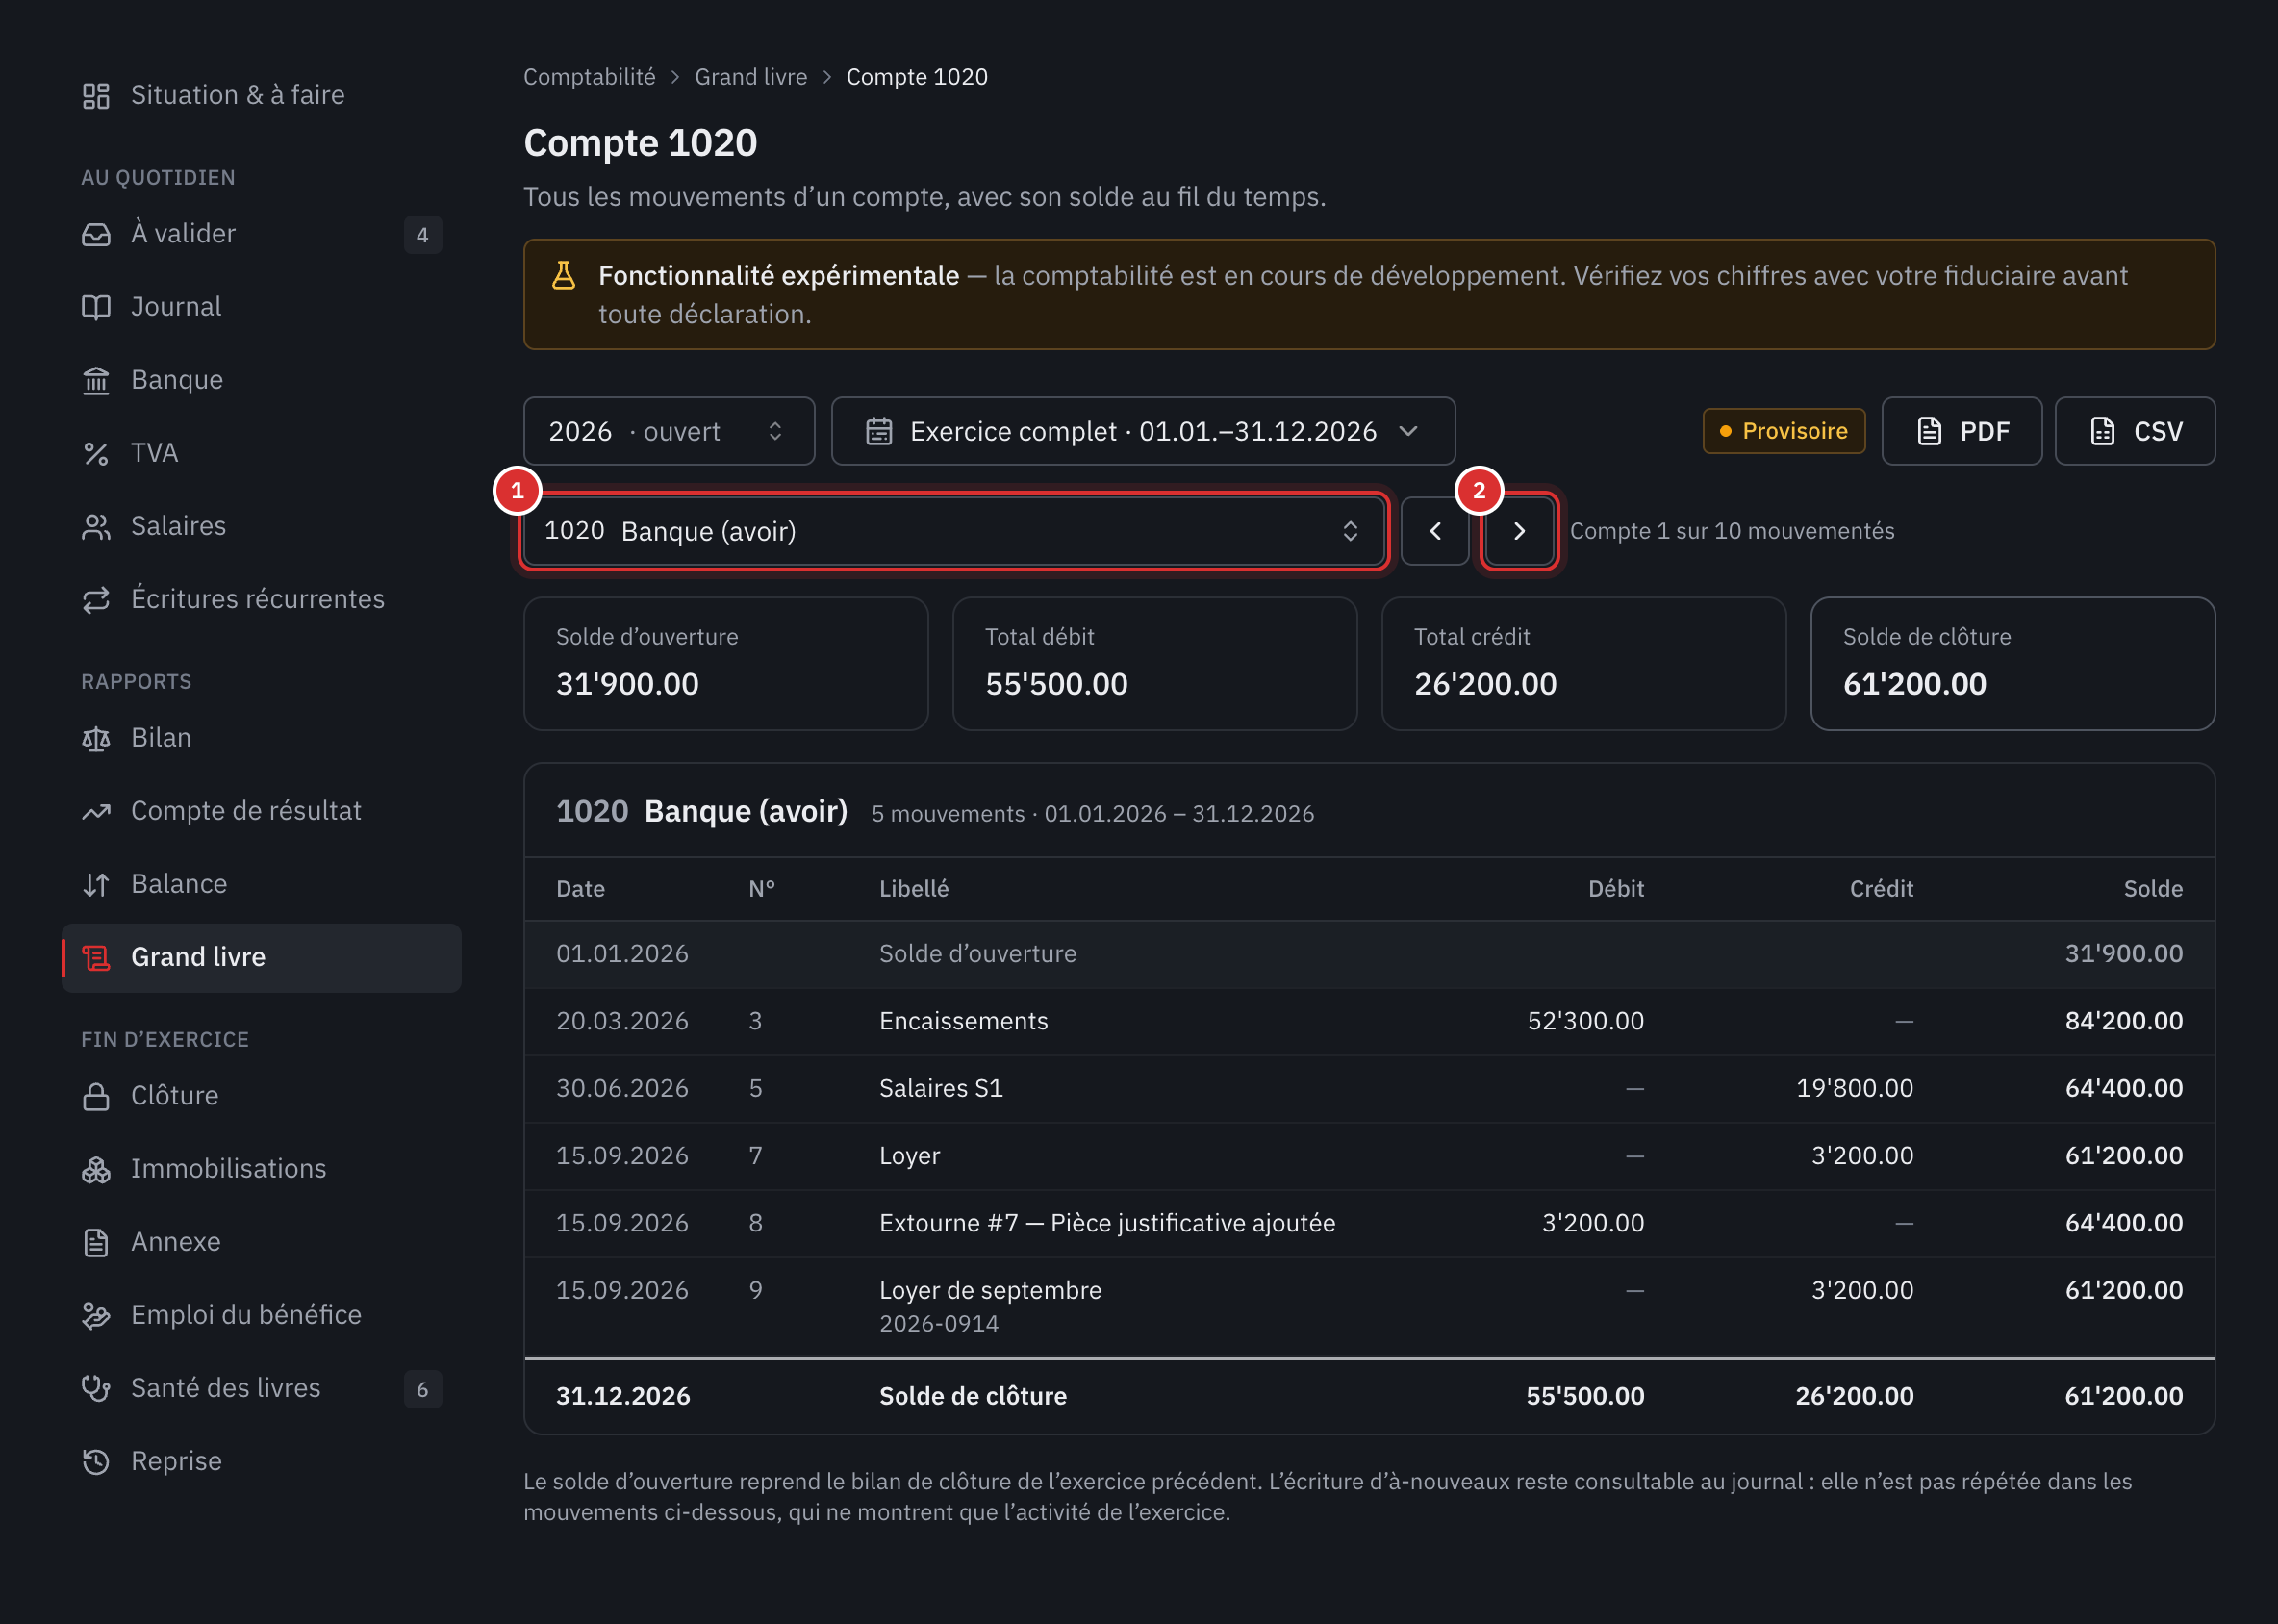Click the Écritures récurrentes repeat icon
Viewport: 2278px width, 1624px height.
[96, 599]
